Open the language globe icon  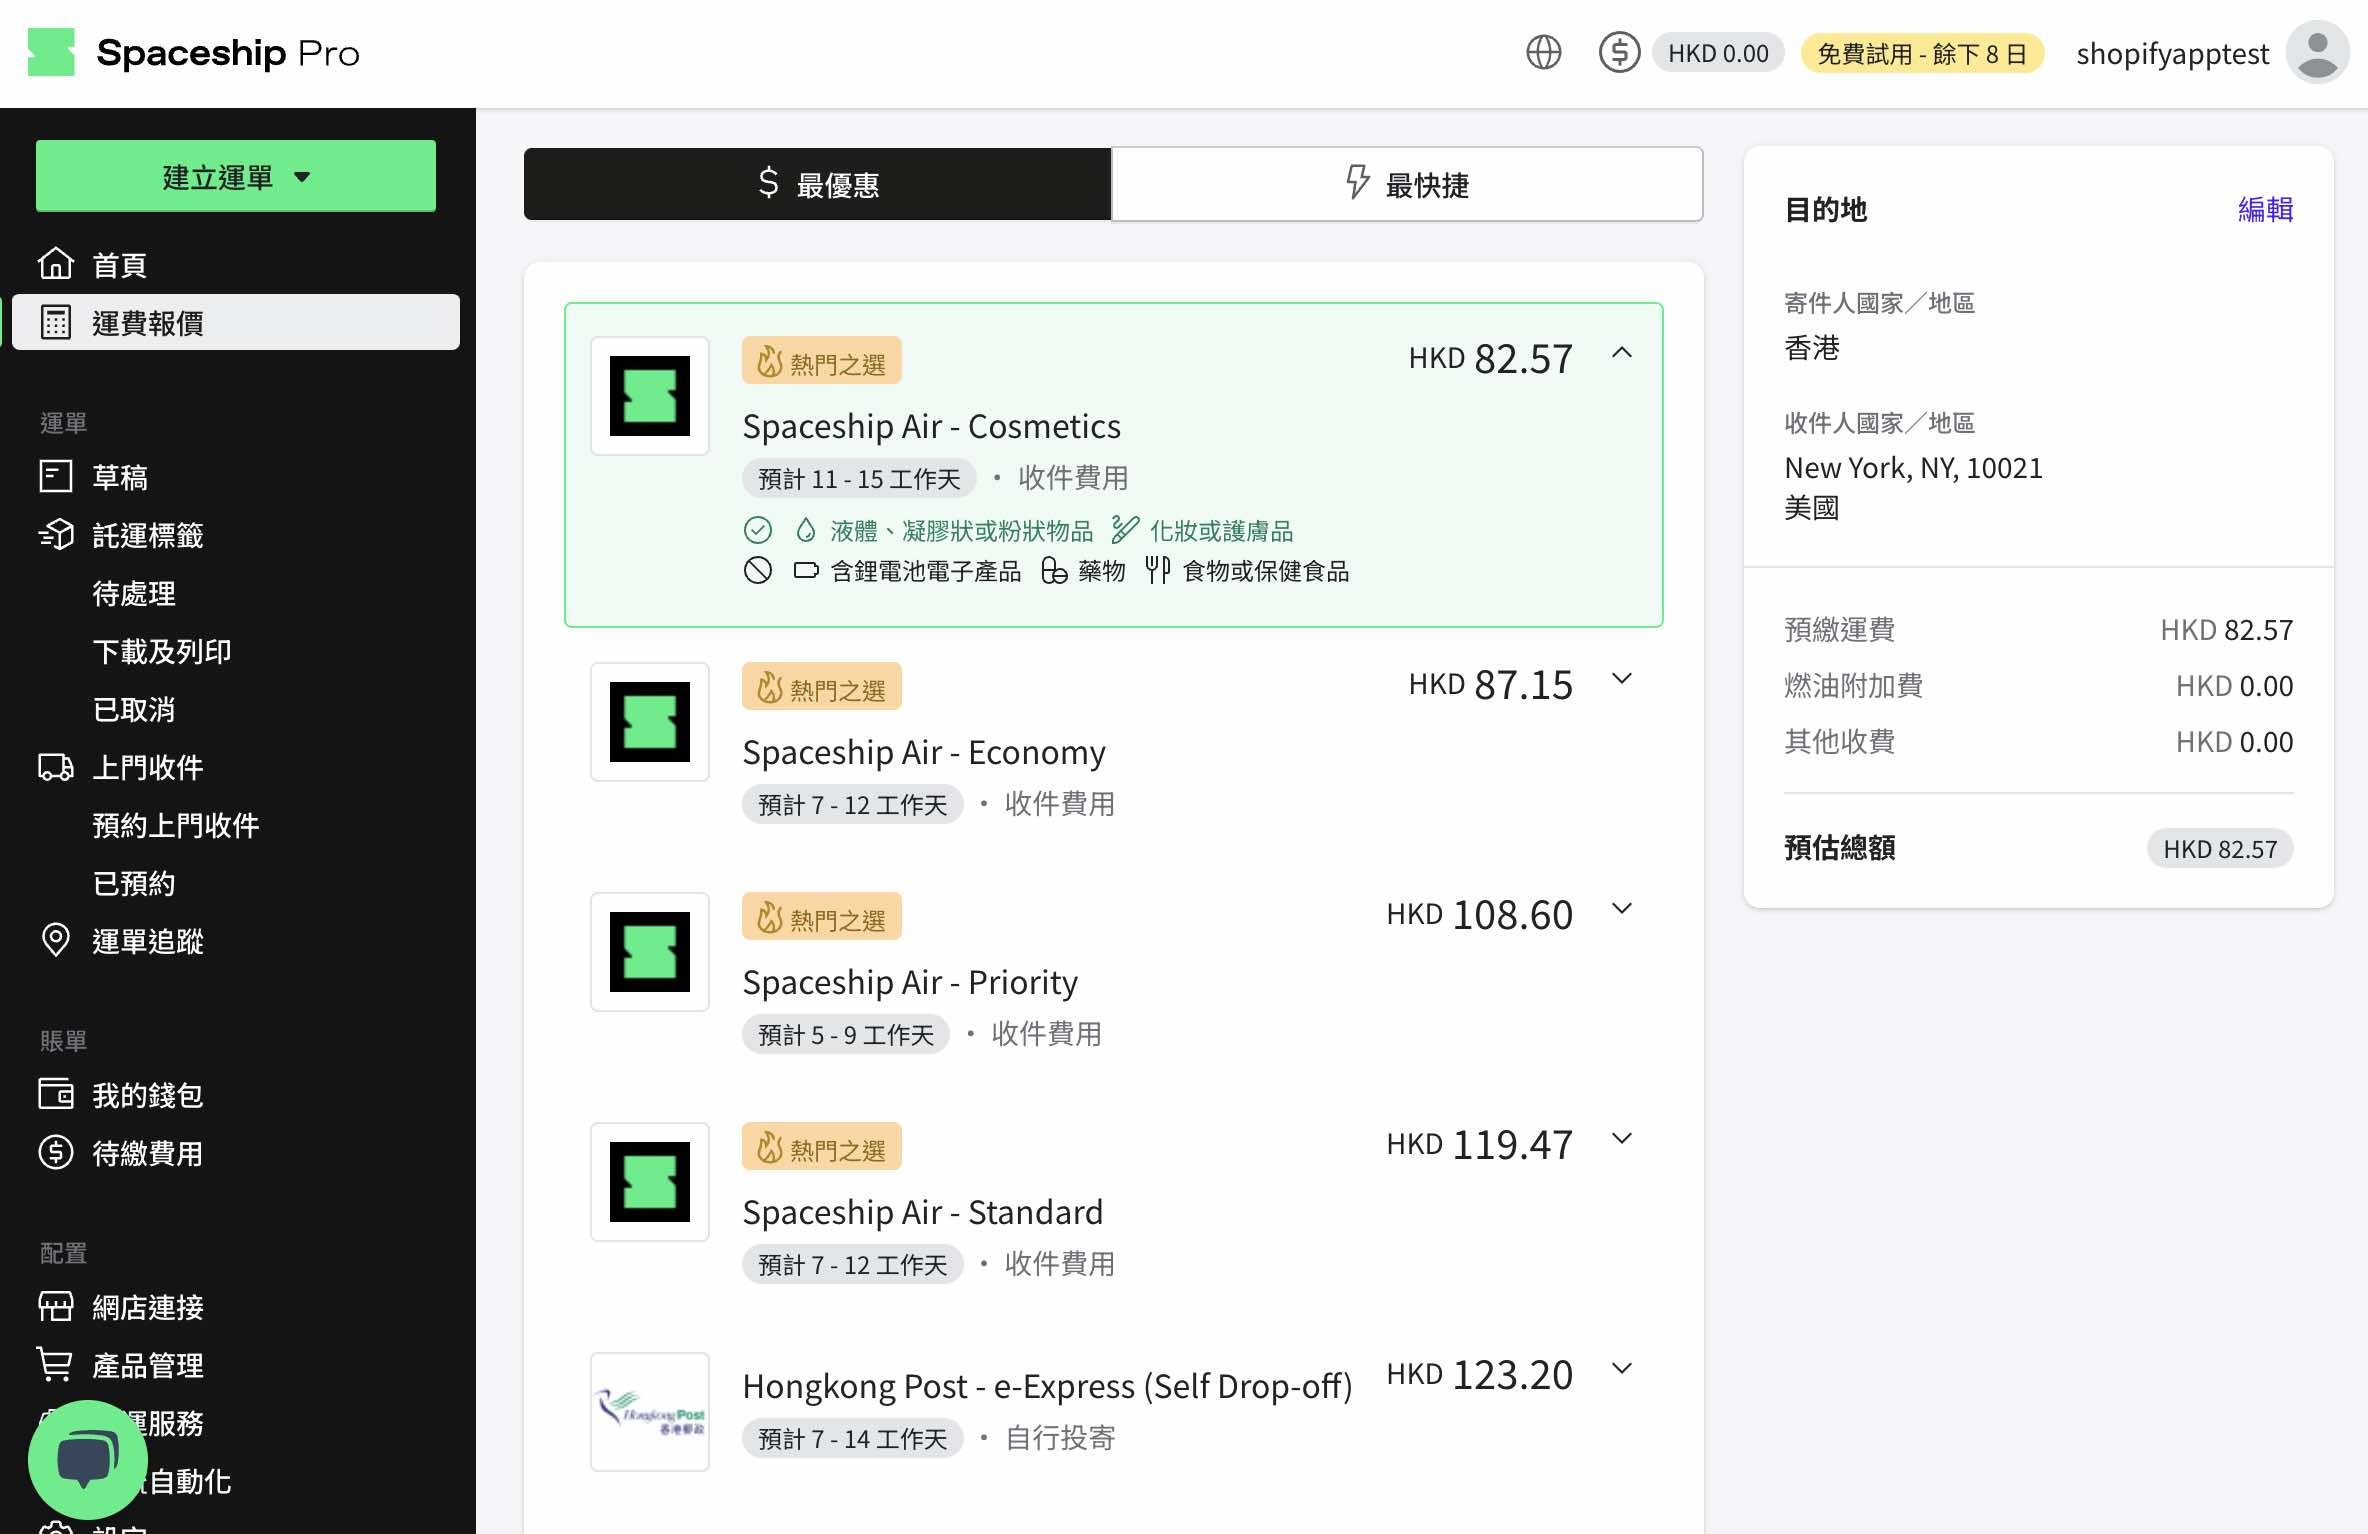(1543, 52)
